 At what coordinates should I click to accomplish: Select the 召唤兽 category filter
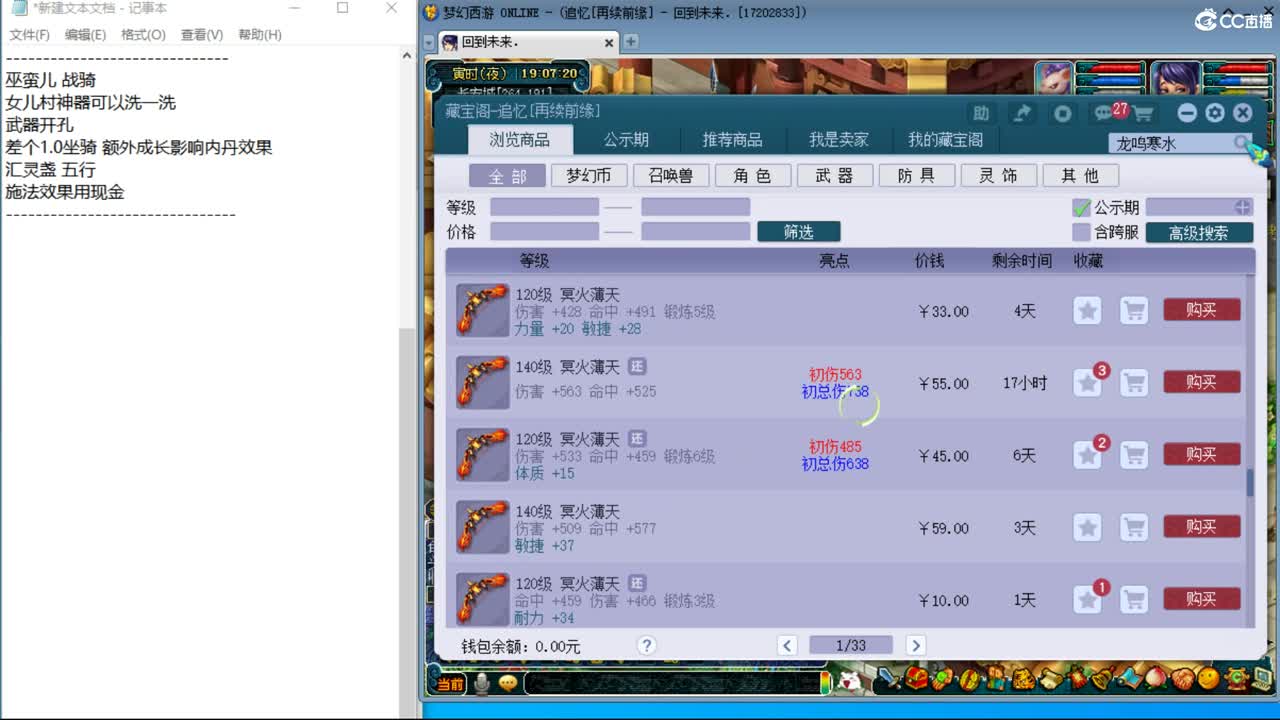(x=671, y=176)
